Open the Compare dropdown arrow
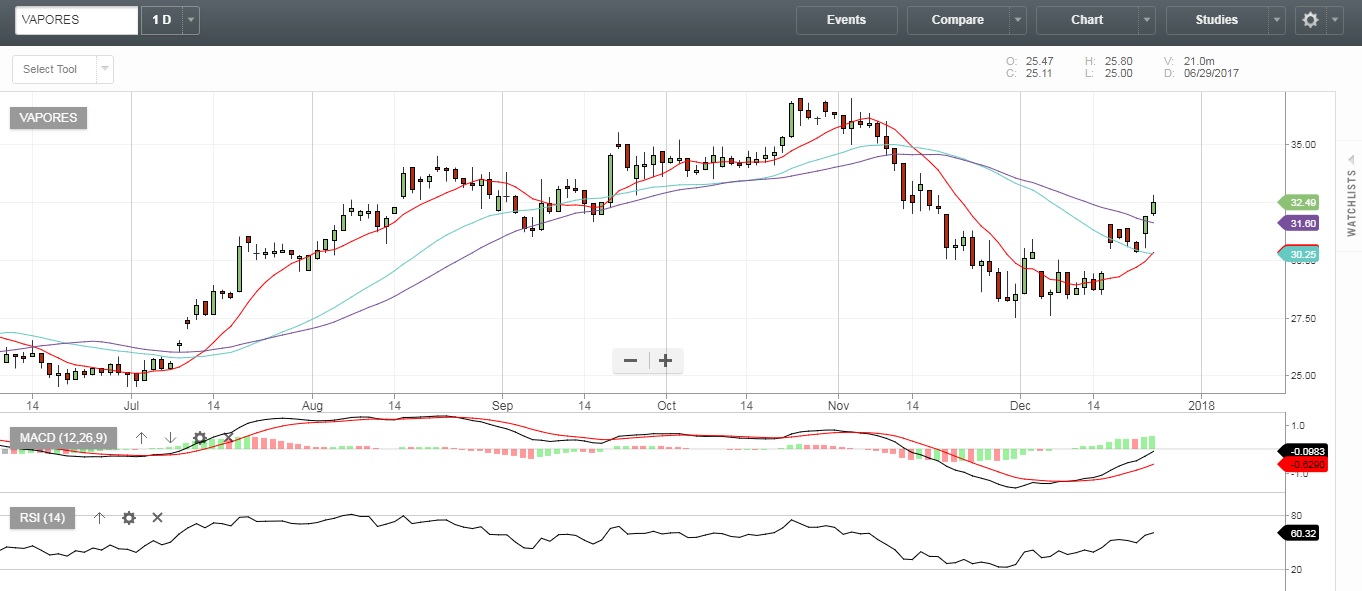 coord(1018,20)
